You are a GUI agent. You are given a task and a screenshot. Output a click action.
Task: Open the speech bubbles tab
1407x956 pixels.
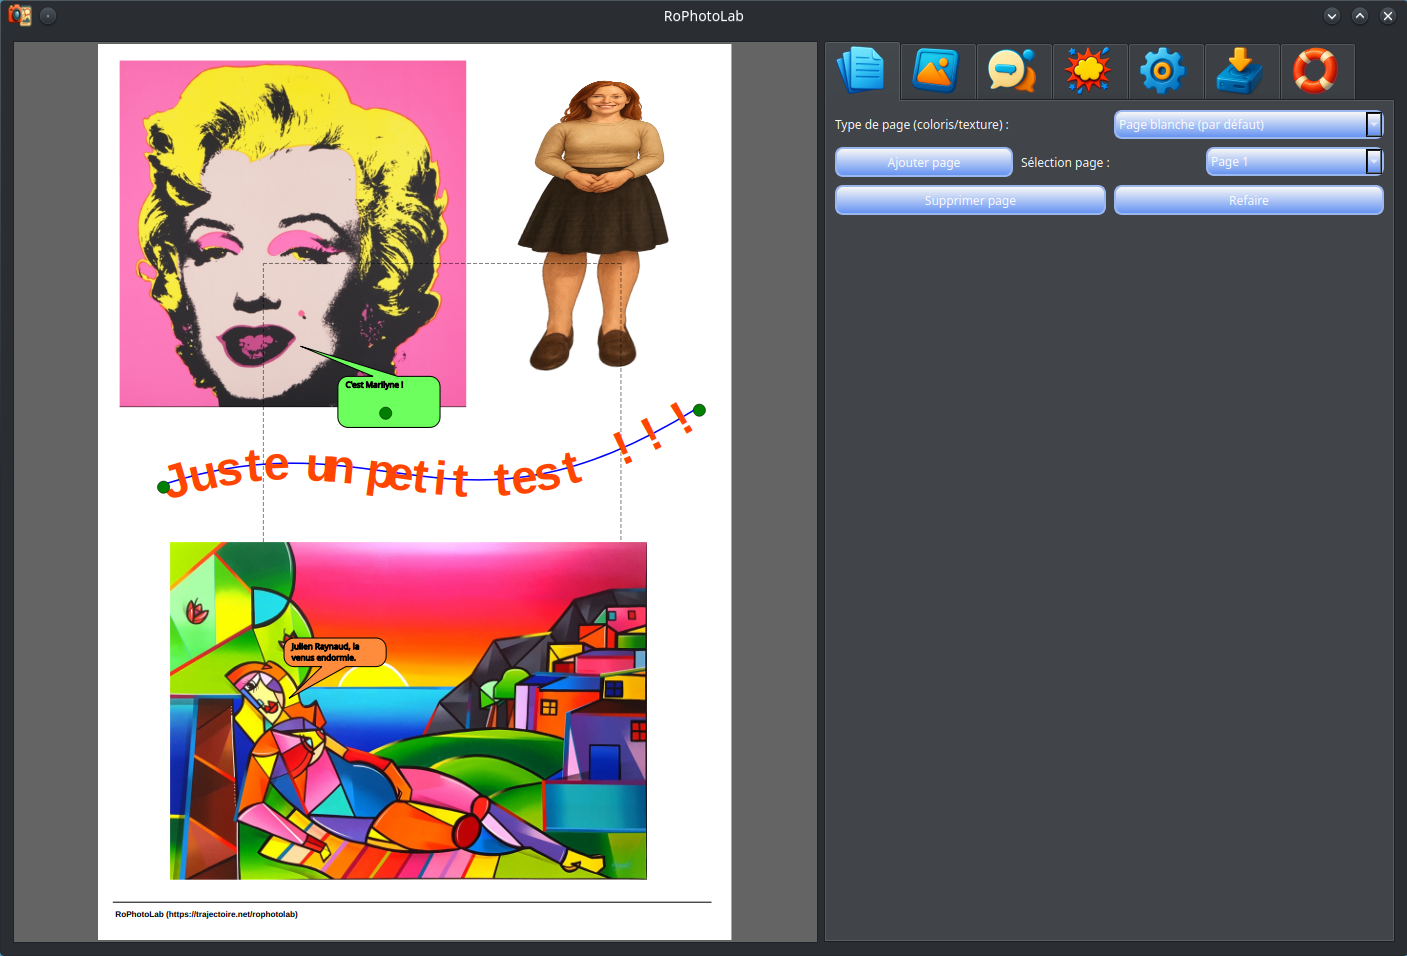tap(1013, 71)
